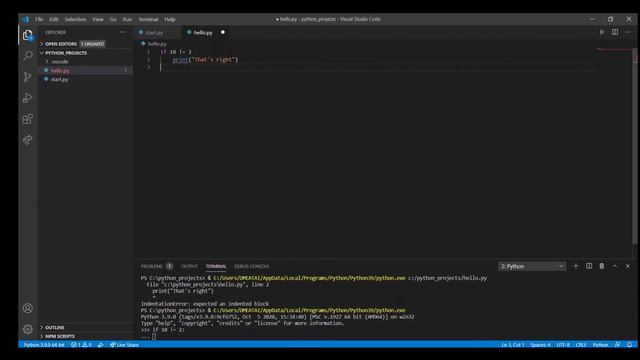This screenshot has height=360, width=640.
Task: Open the File menu
Action: (x=39, y=19)
